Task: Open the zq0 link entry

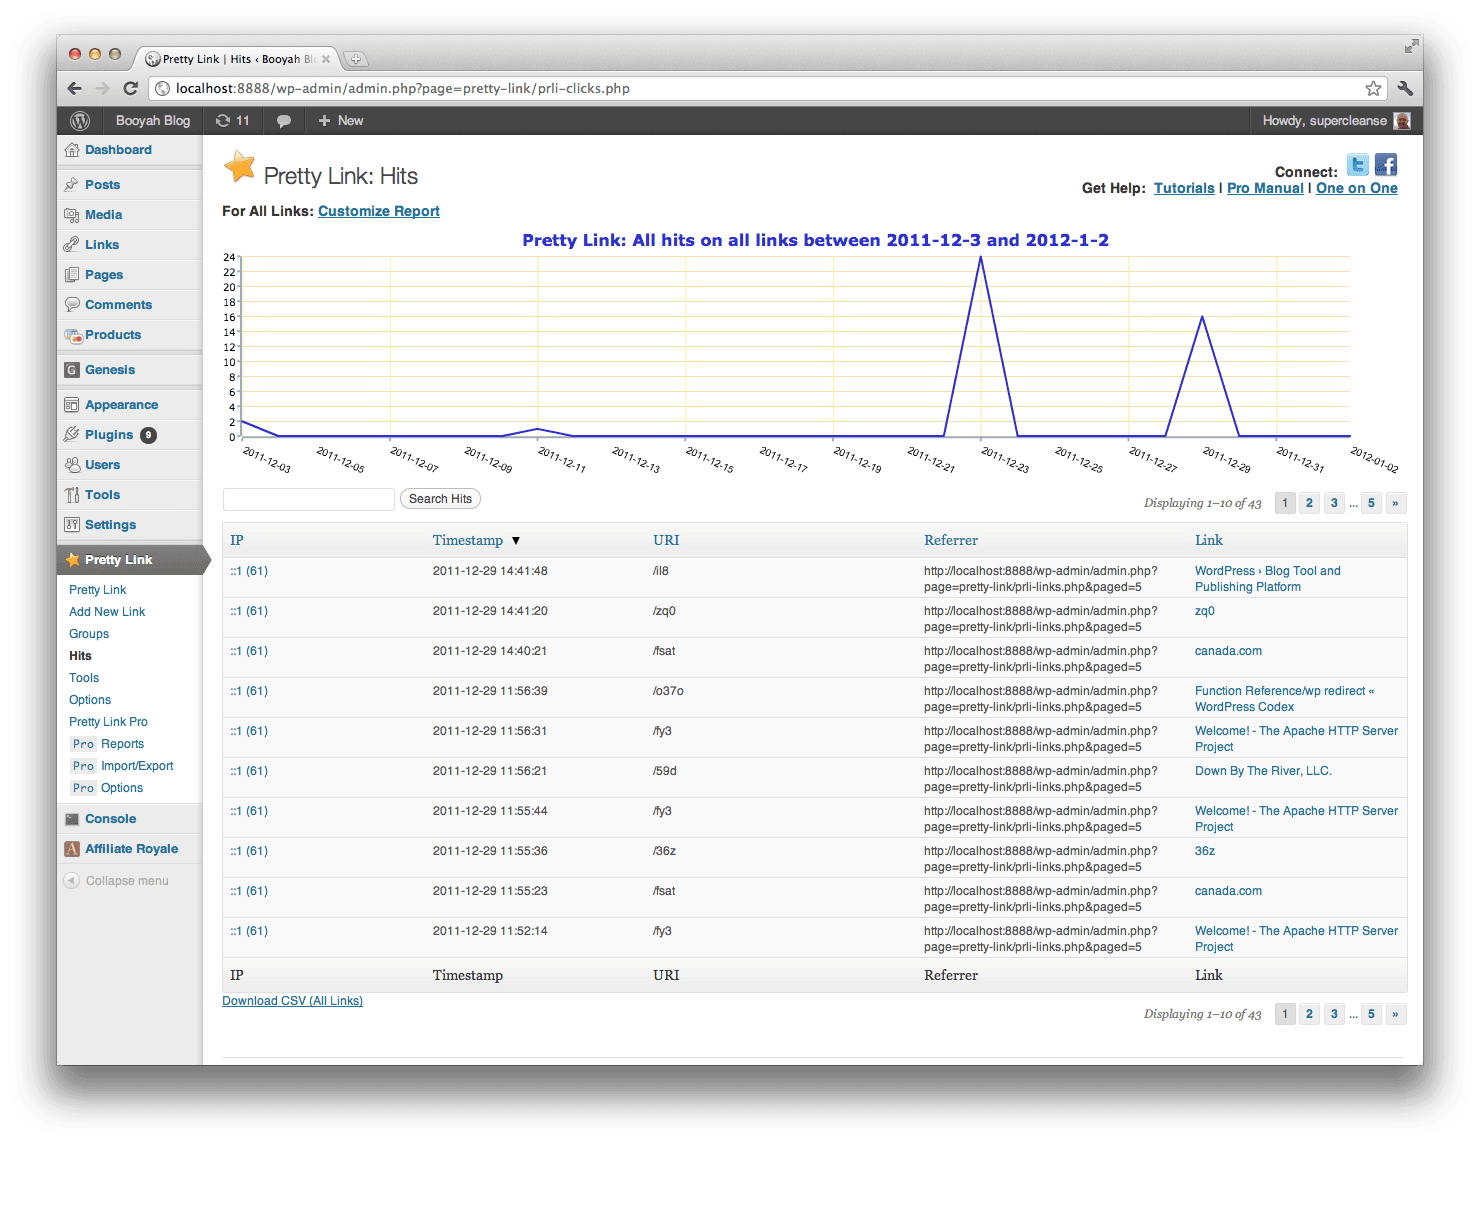Action: [1205, 611]
